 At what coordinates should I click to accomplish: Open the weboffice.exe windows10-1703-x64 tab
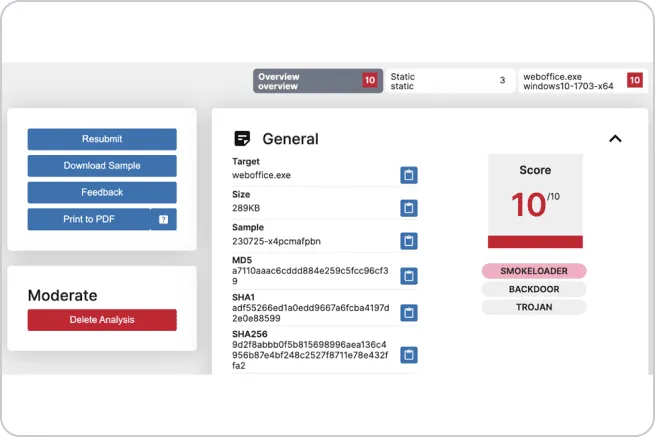pyautogui.click(x=583, y=81)
